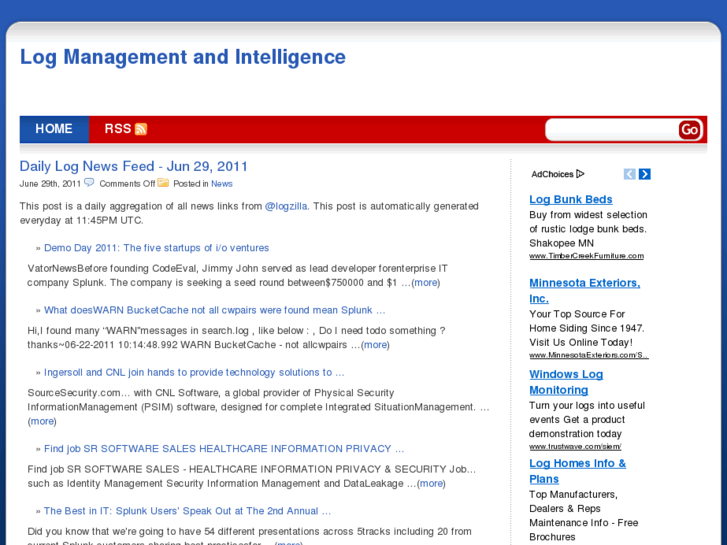Click the folder icon before Posted in
The width and height of the screenshot is (727, 545).
163,182
